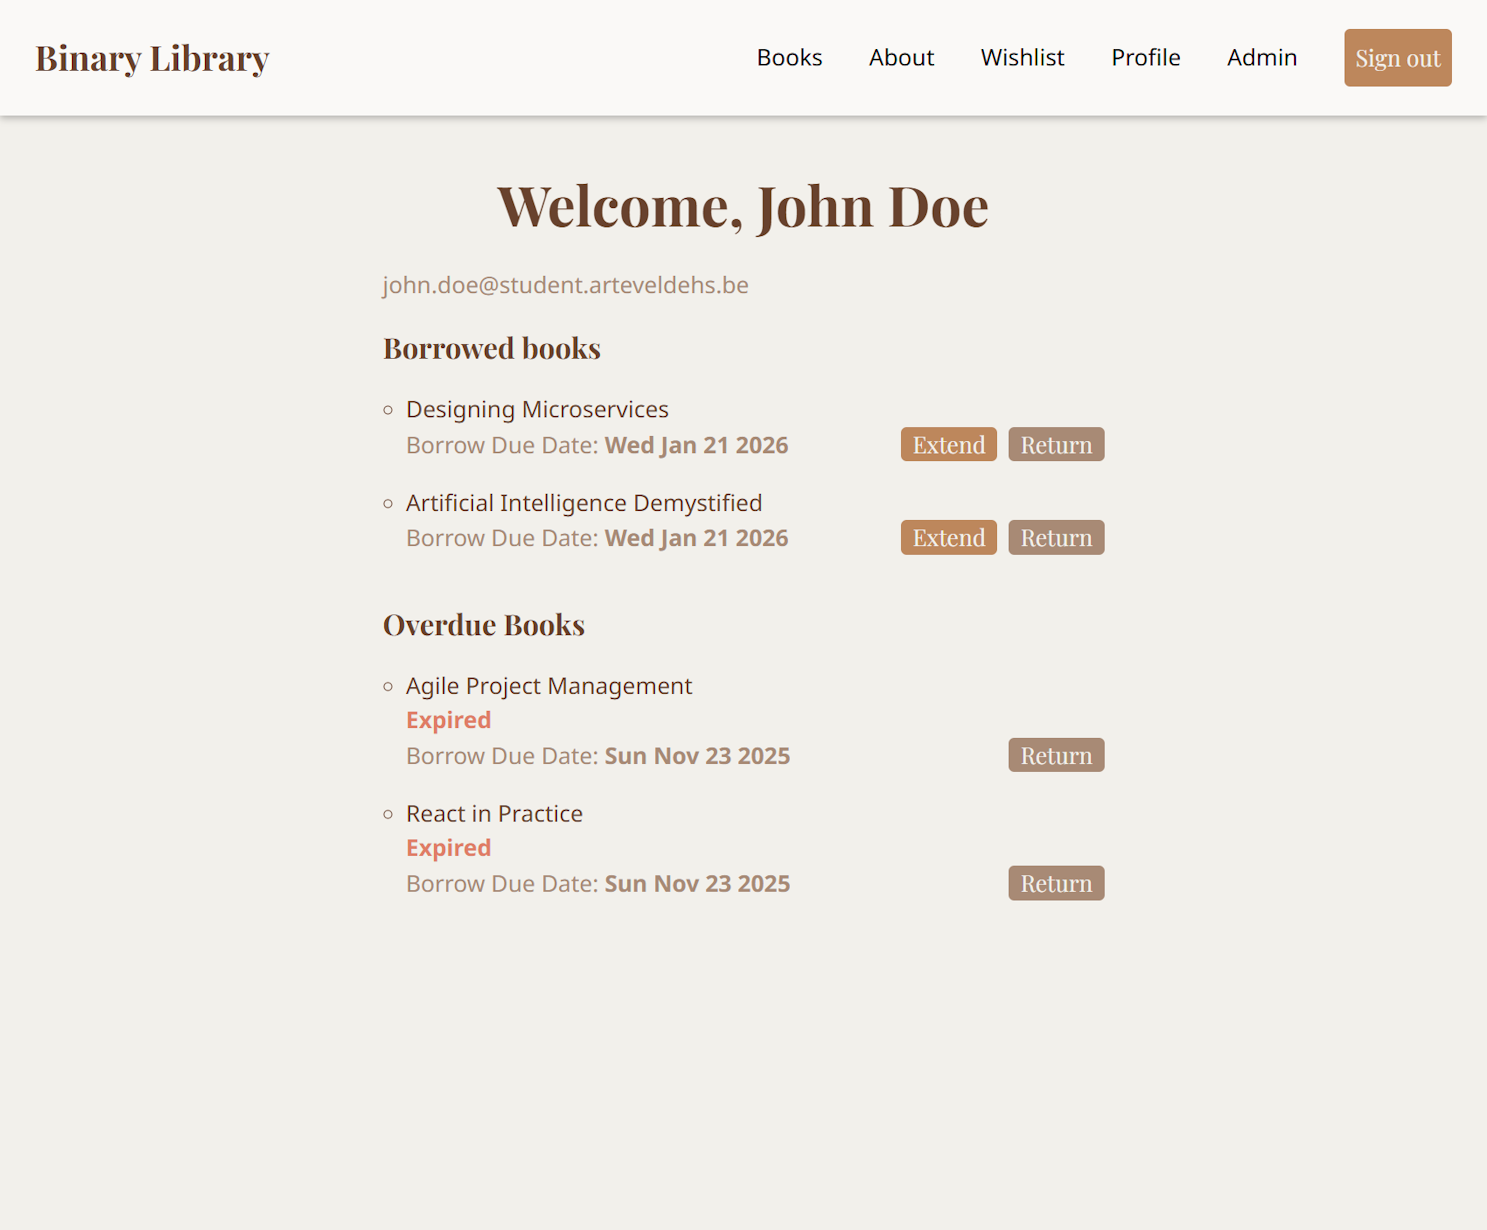Screen dimensions: 1487x1230
Task: Open the Books page
Action: [789, 57]
